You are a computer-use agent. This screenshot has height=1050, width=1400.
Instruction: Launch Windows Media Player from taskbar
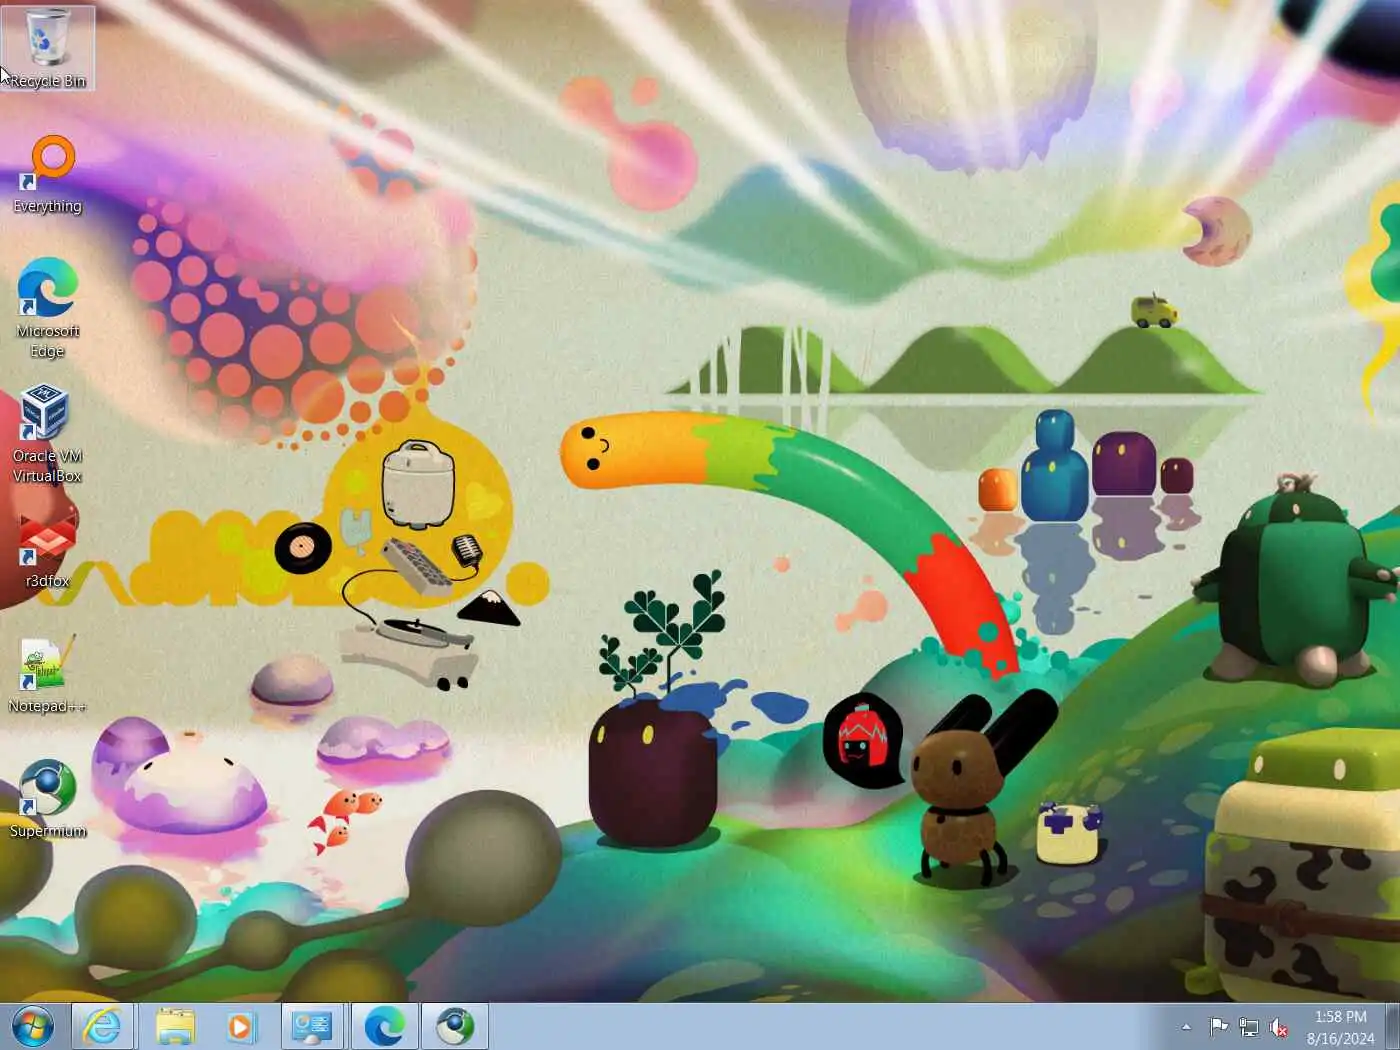(x=241, y=1027)
